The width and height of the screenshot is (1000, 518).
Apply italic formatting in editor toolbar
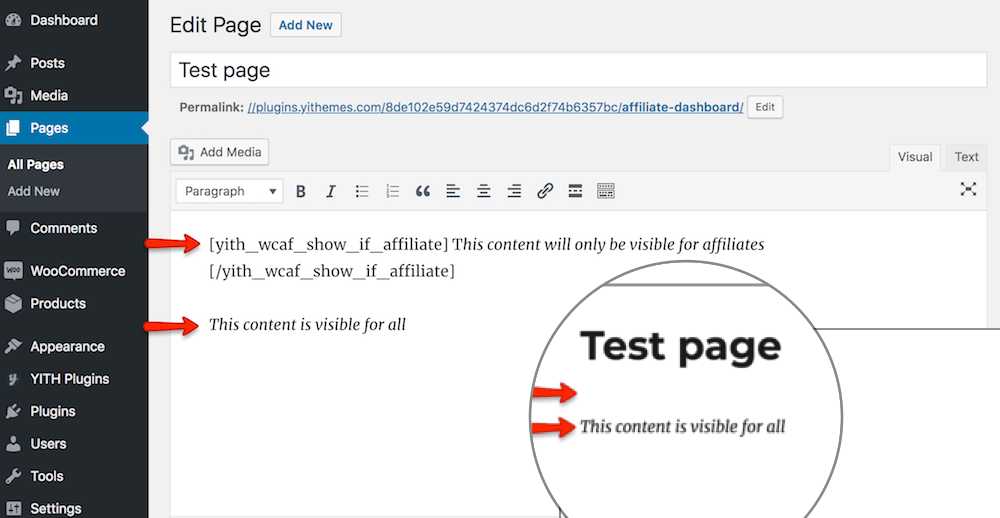(331, 191)
